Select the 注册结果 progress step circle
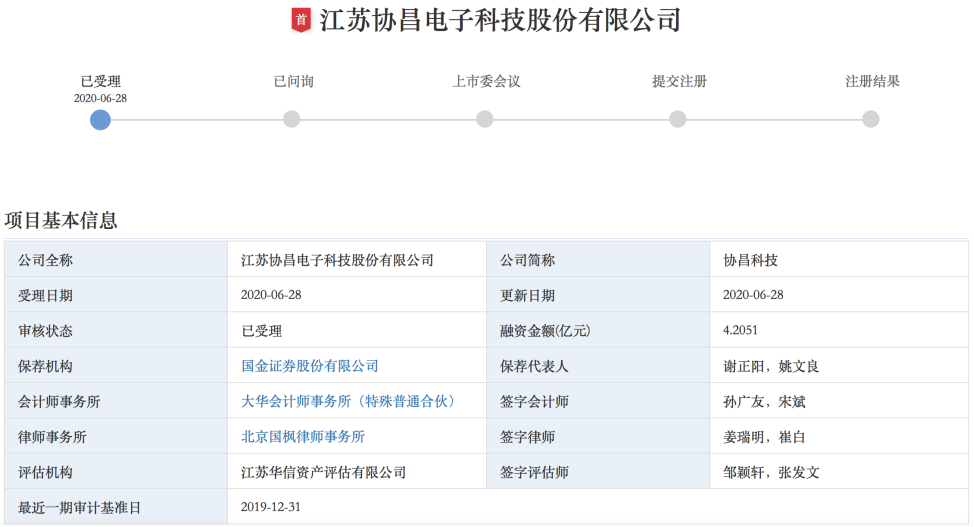Screen dimensions: 974x527 871,119
